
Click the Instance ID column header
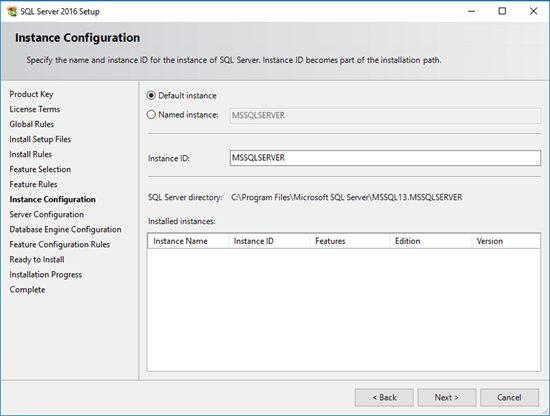coord(269,241)
